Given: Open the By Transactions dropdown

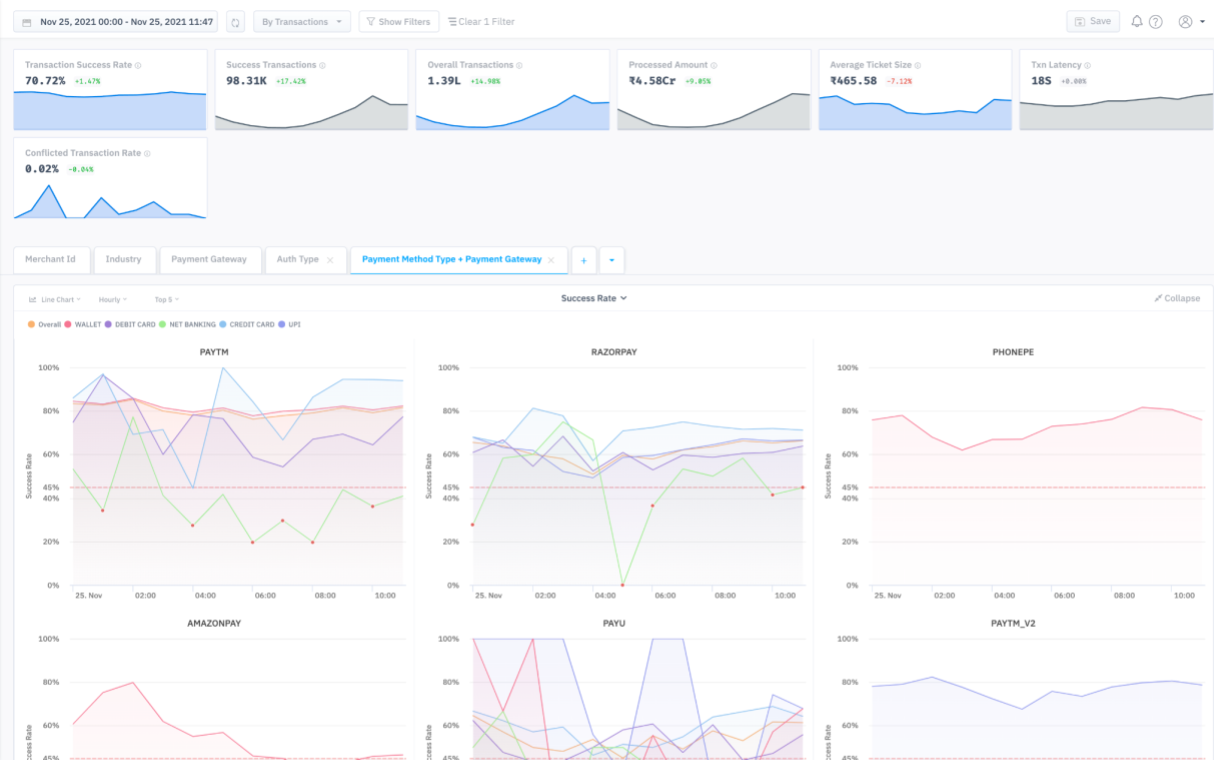Looking at the screenshot, I should [x=301, y=21].
